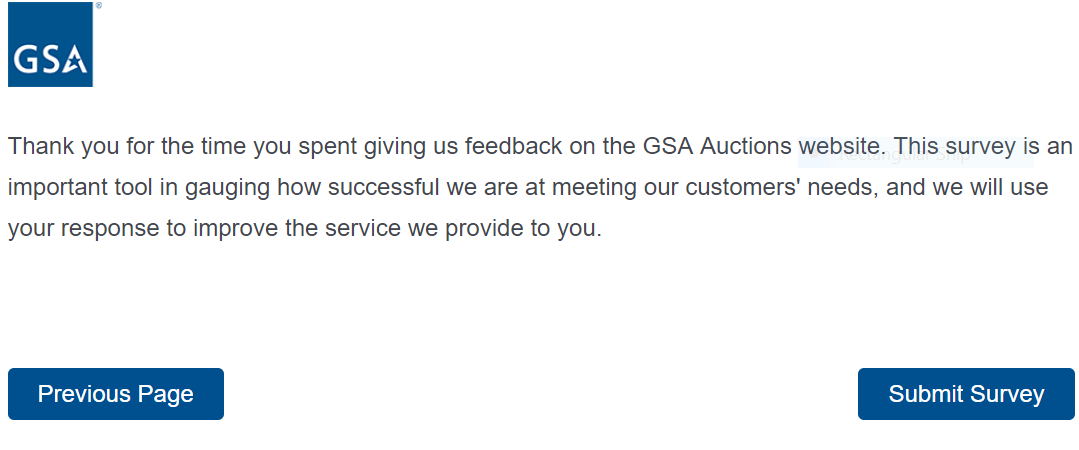The width and height of the screenshot is (1079, 450).
Task: Go back with the Previous Page button
Action: 116,394
